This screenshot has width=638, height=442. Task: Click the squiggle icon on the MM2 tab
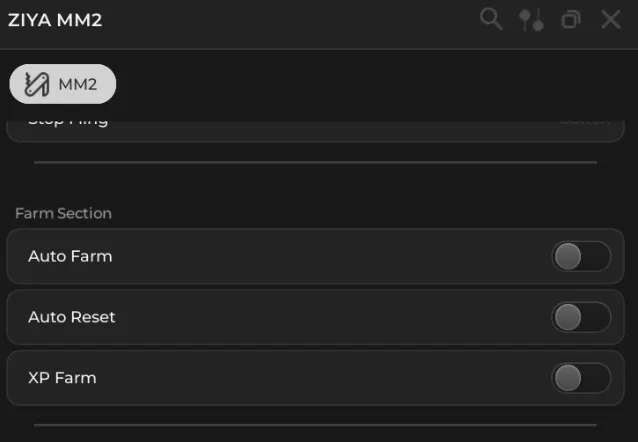click(x=37, y=84)
